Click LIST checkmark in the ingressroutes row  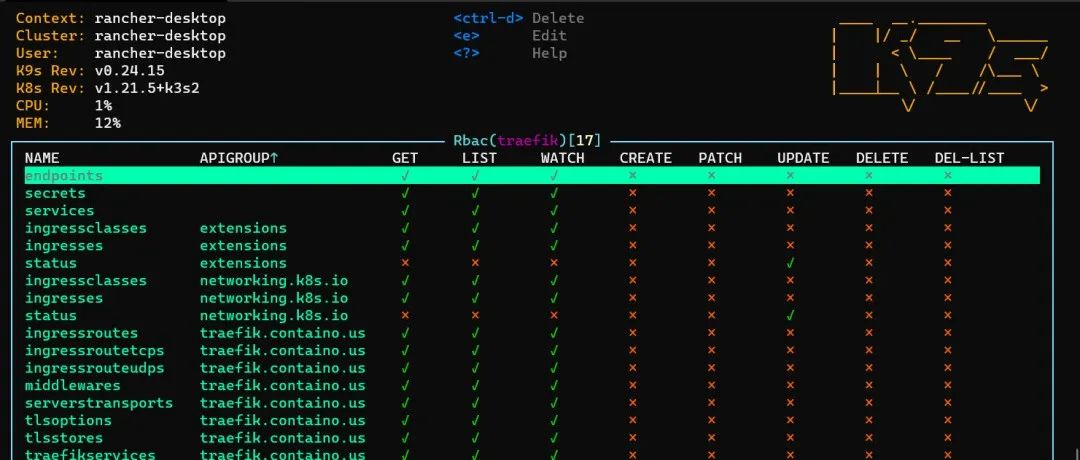(x=475, y=333)
